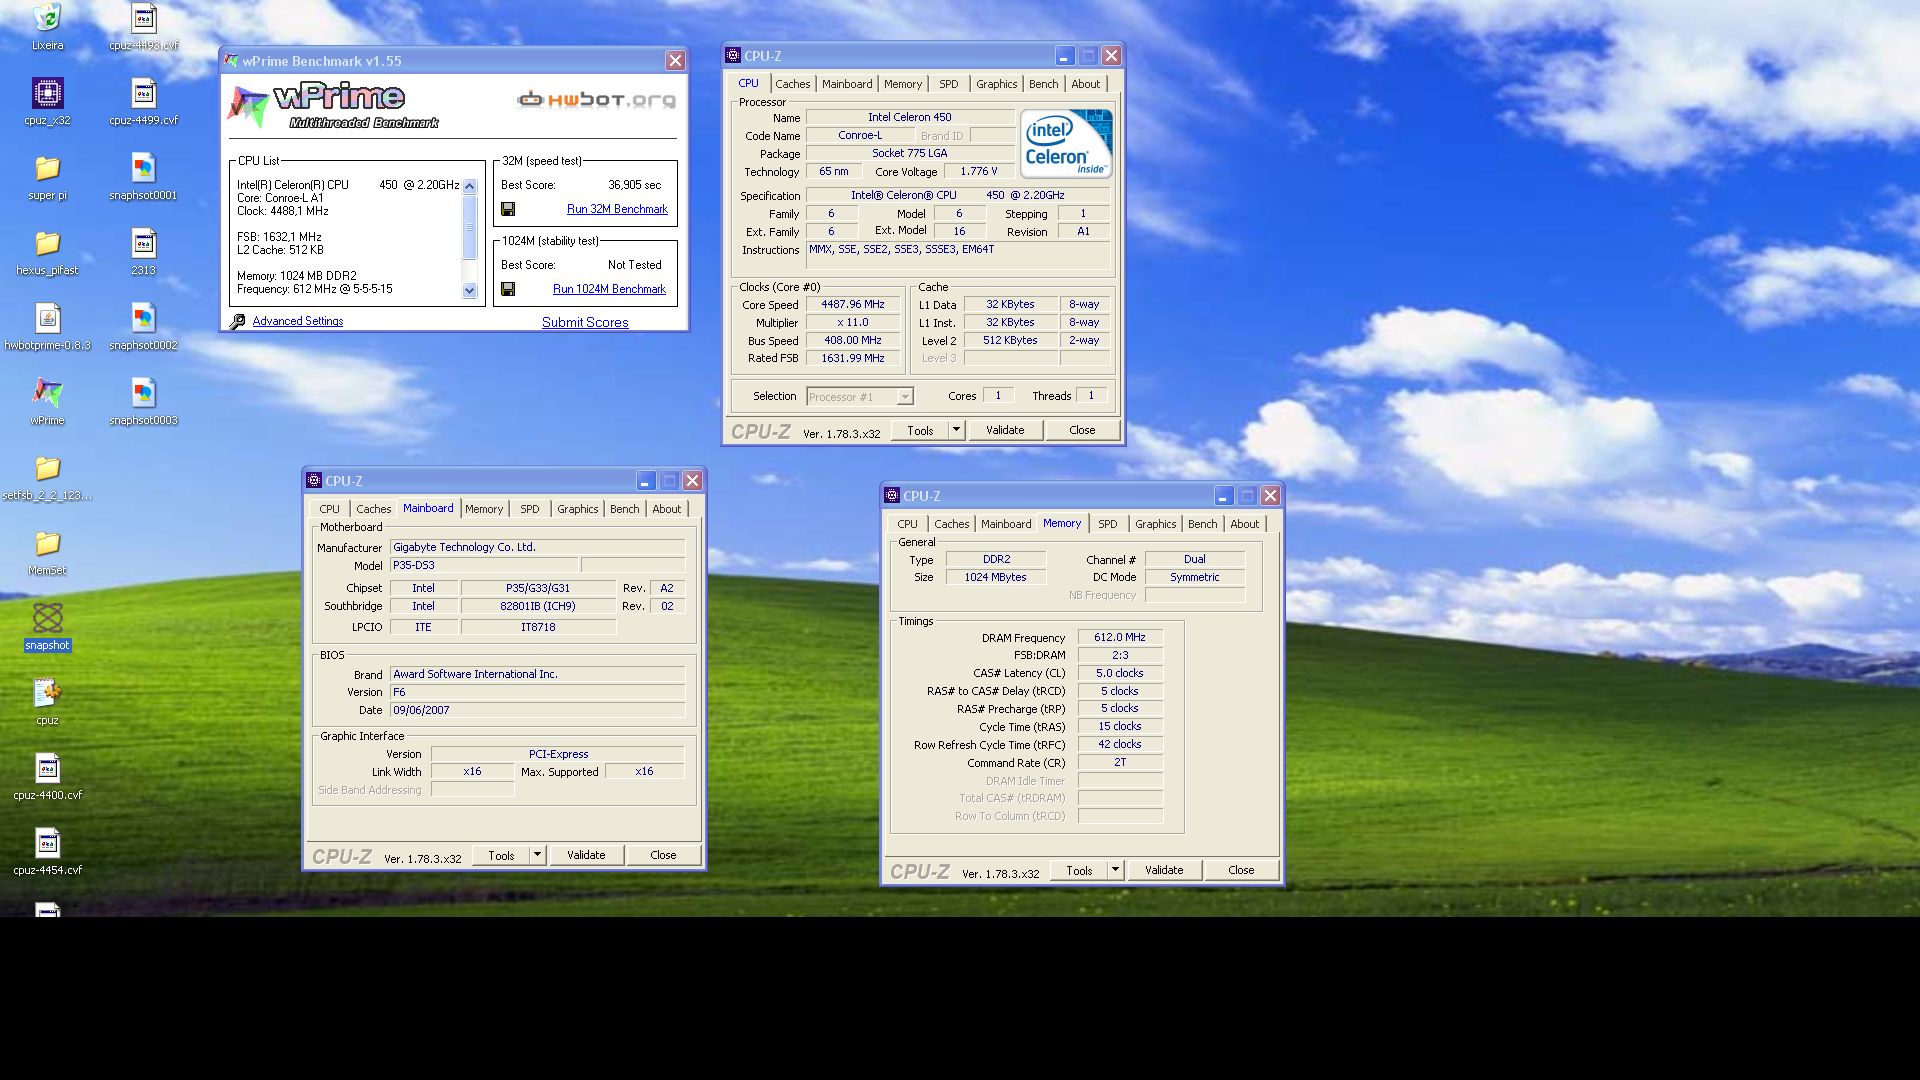
Task: Click Close button in Memory CPU-Z window
Action: [1241, 870]
